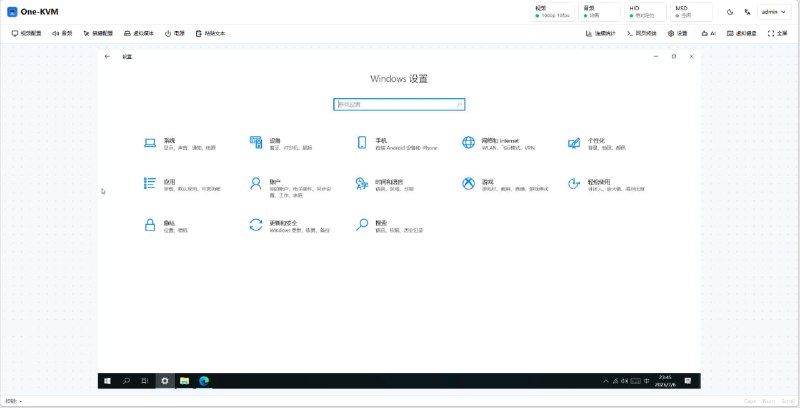Click the 中 input method indicator
Viewport: 800px width, 408px height.
click(x=646, y=381)
